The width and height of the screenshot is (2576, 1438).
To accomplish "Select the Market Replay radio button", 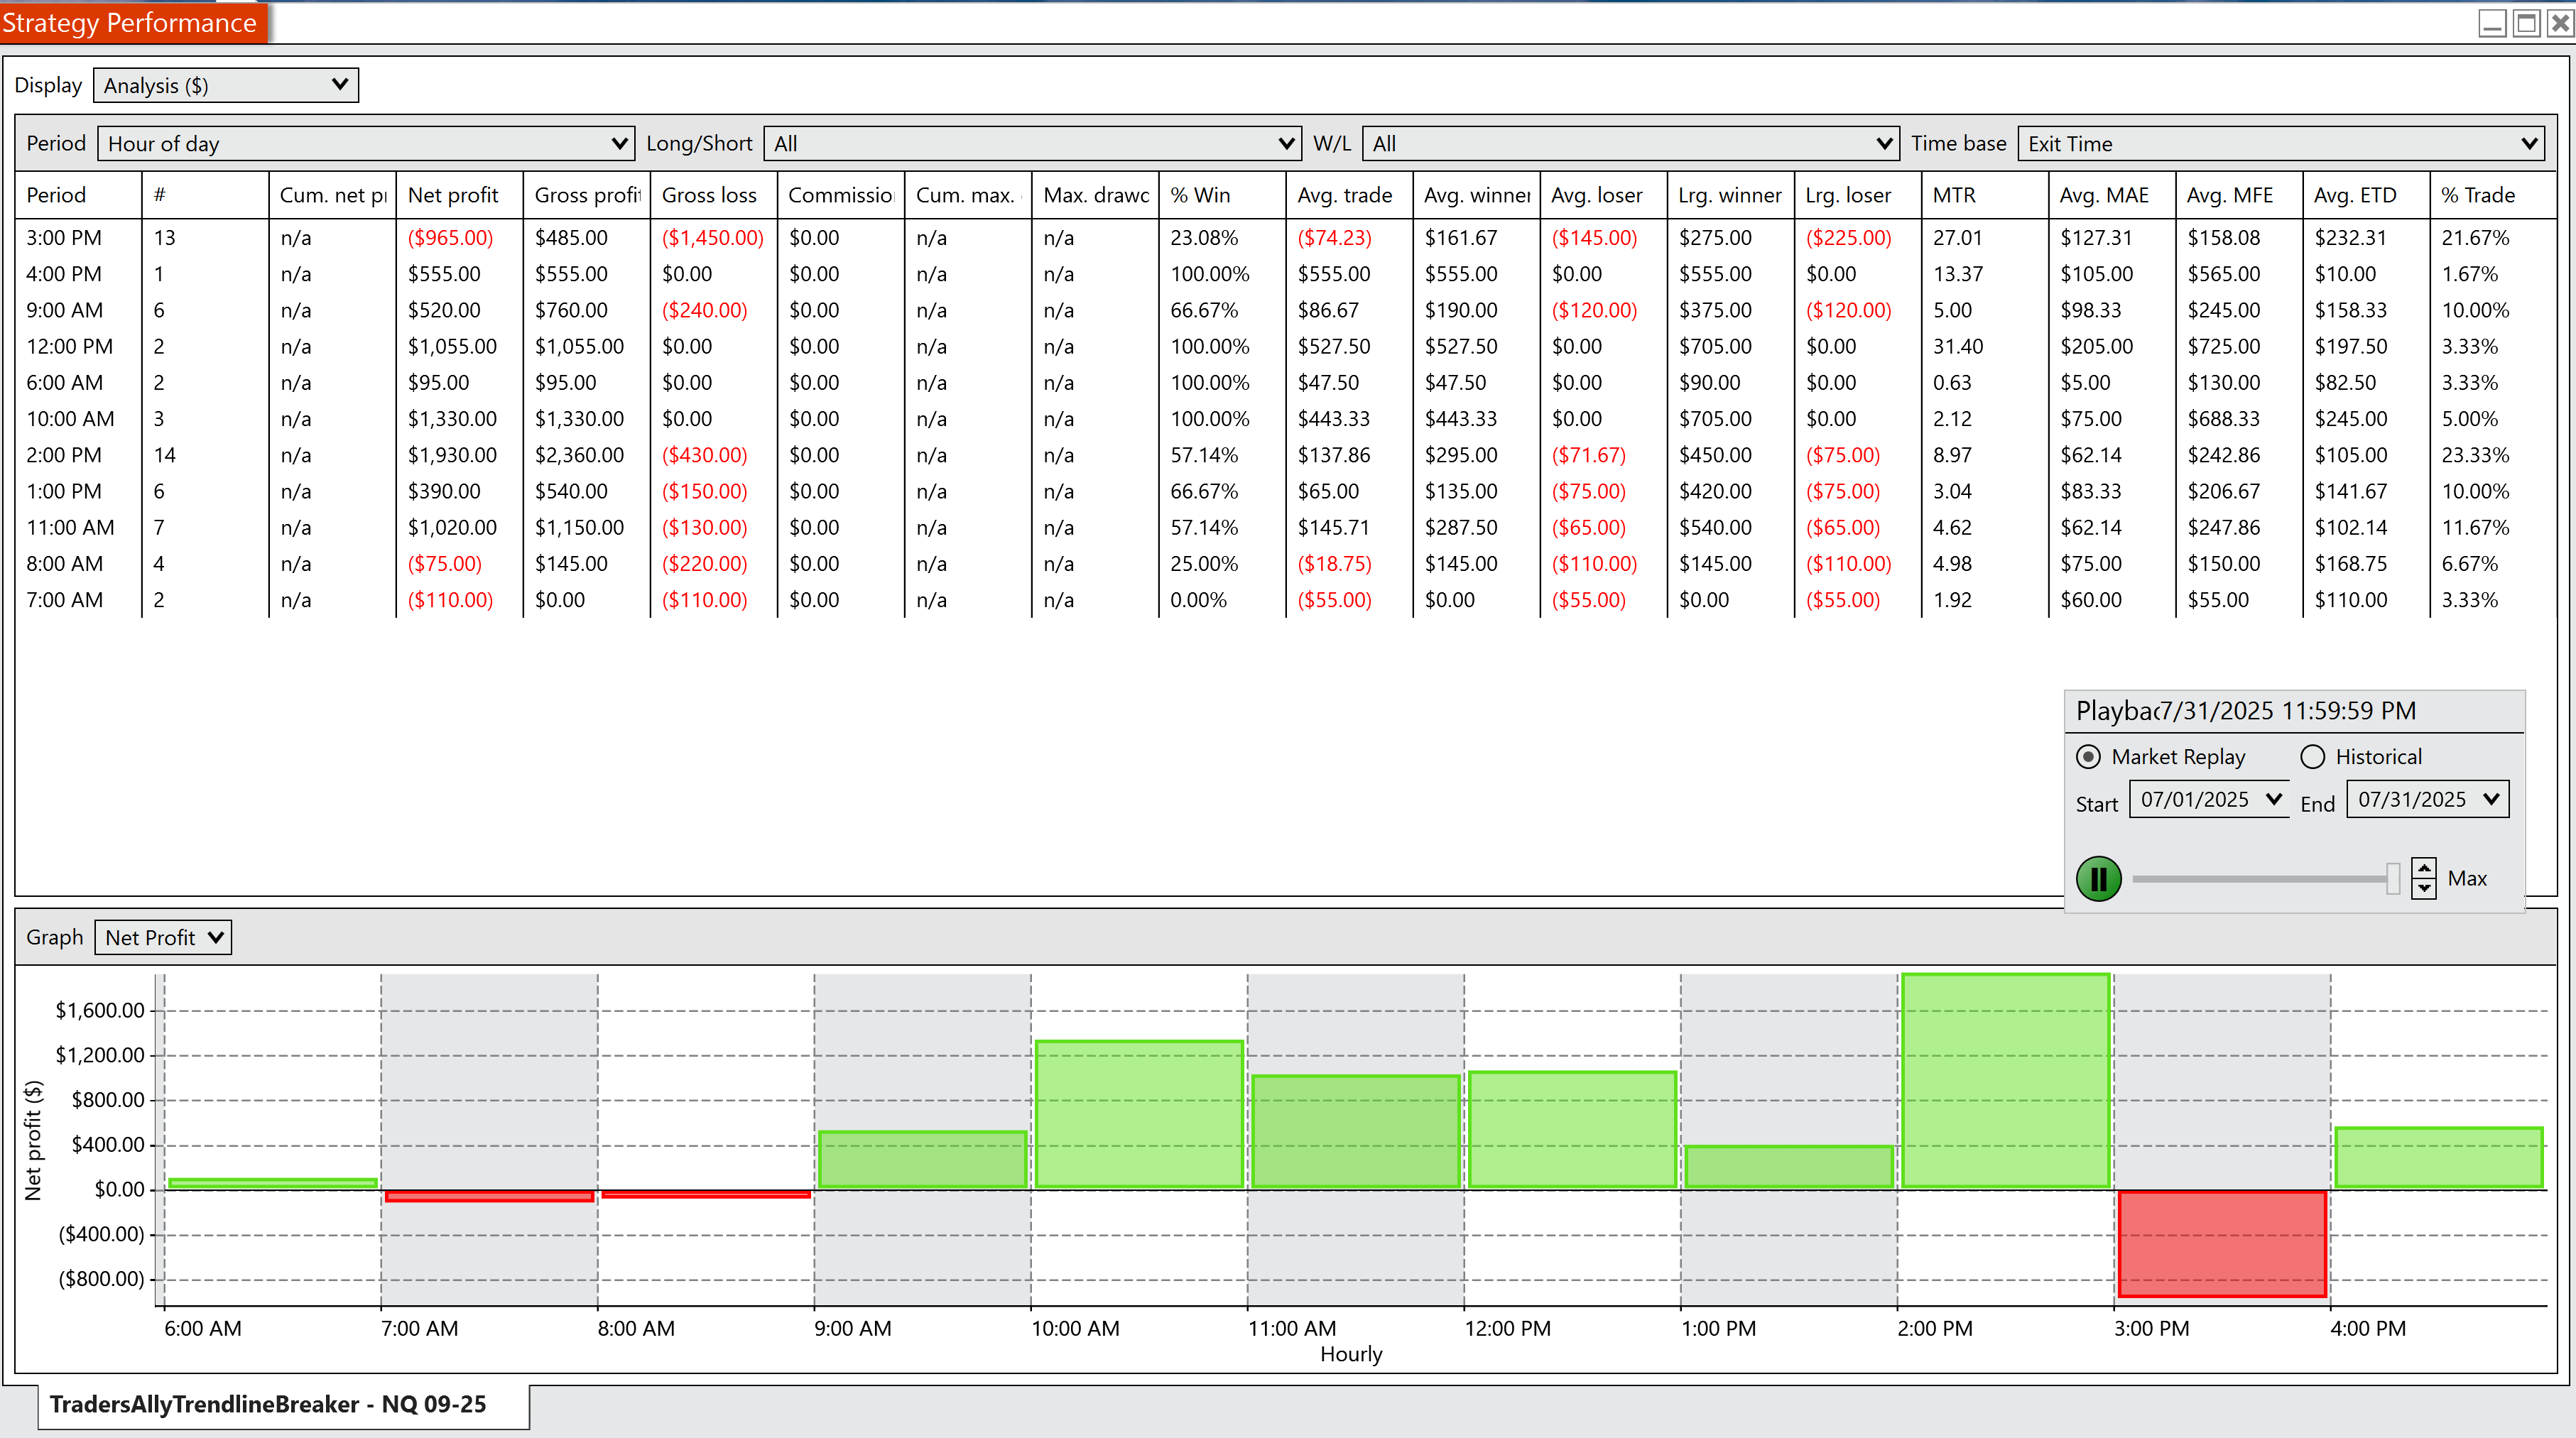I will [x=2088, y=757].
